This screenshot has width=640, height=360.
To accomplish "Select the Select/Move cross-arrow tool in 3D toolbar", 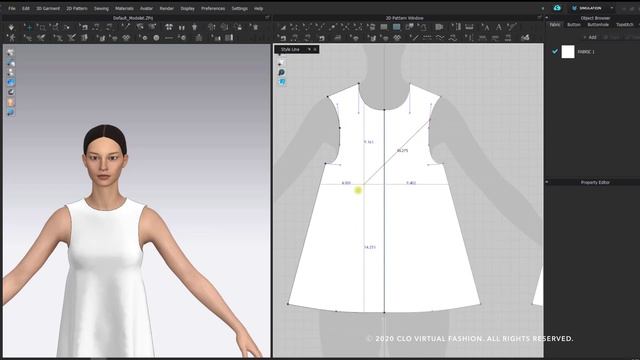I will tap(29, 27).
